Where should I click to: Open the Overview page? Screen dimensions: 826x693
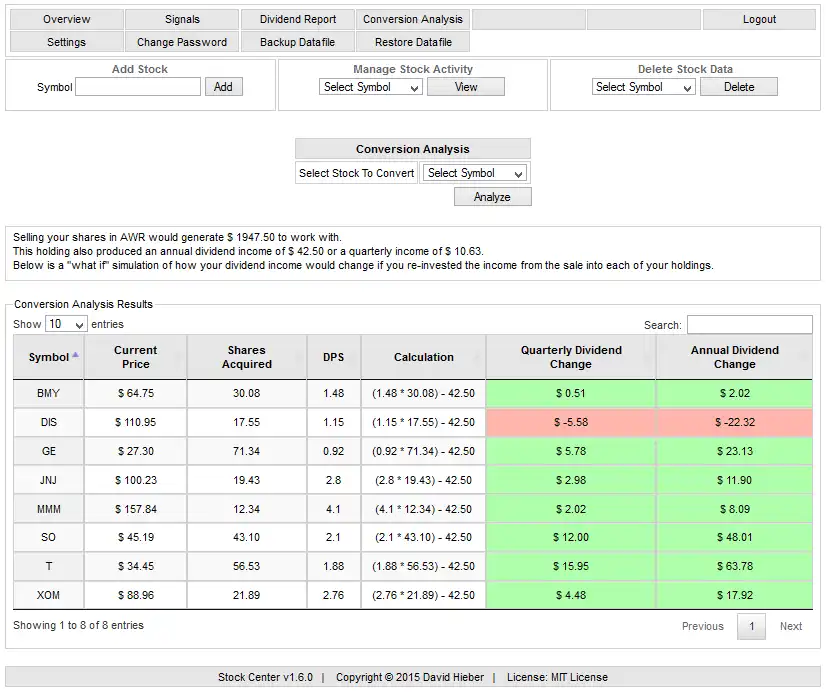coord(67,19)
